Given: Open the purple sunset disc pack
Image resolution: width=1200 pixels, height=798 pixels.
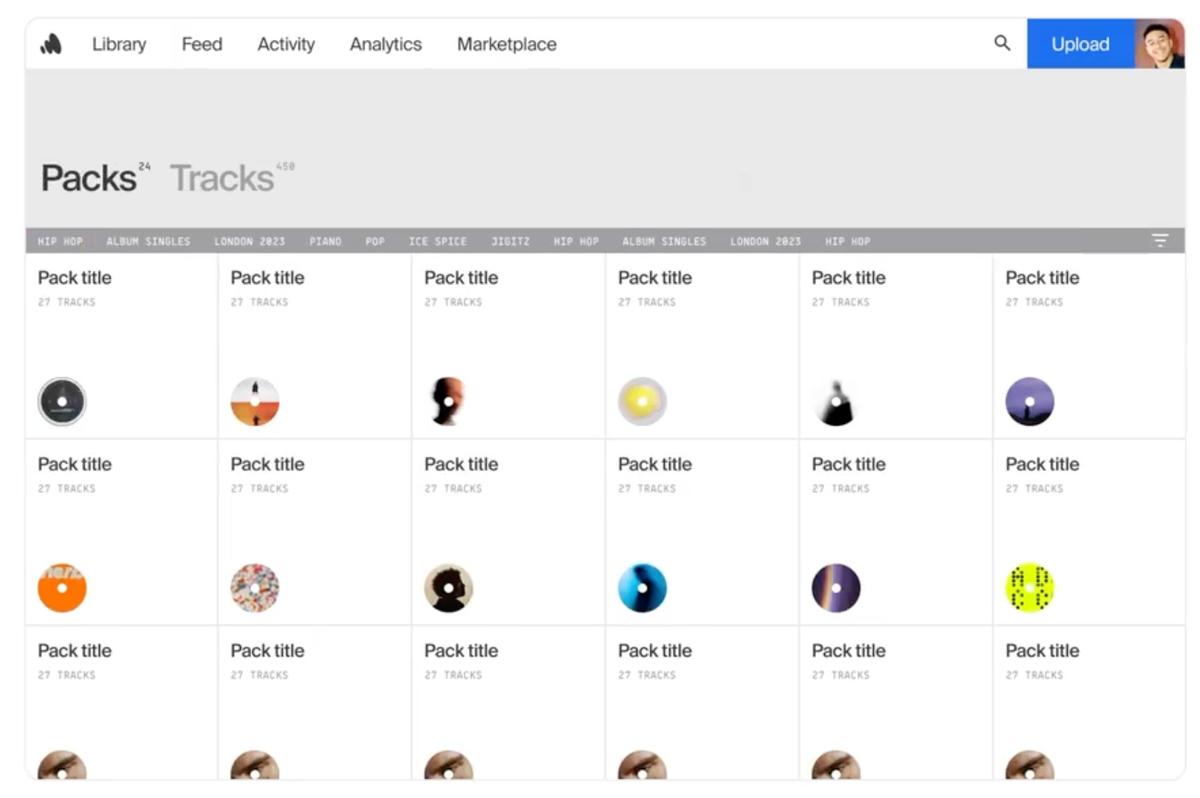Looking at the screenshot, I should [x=1030, y=402].
